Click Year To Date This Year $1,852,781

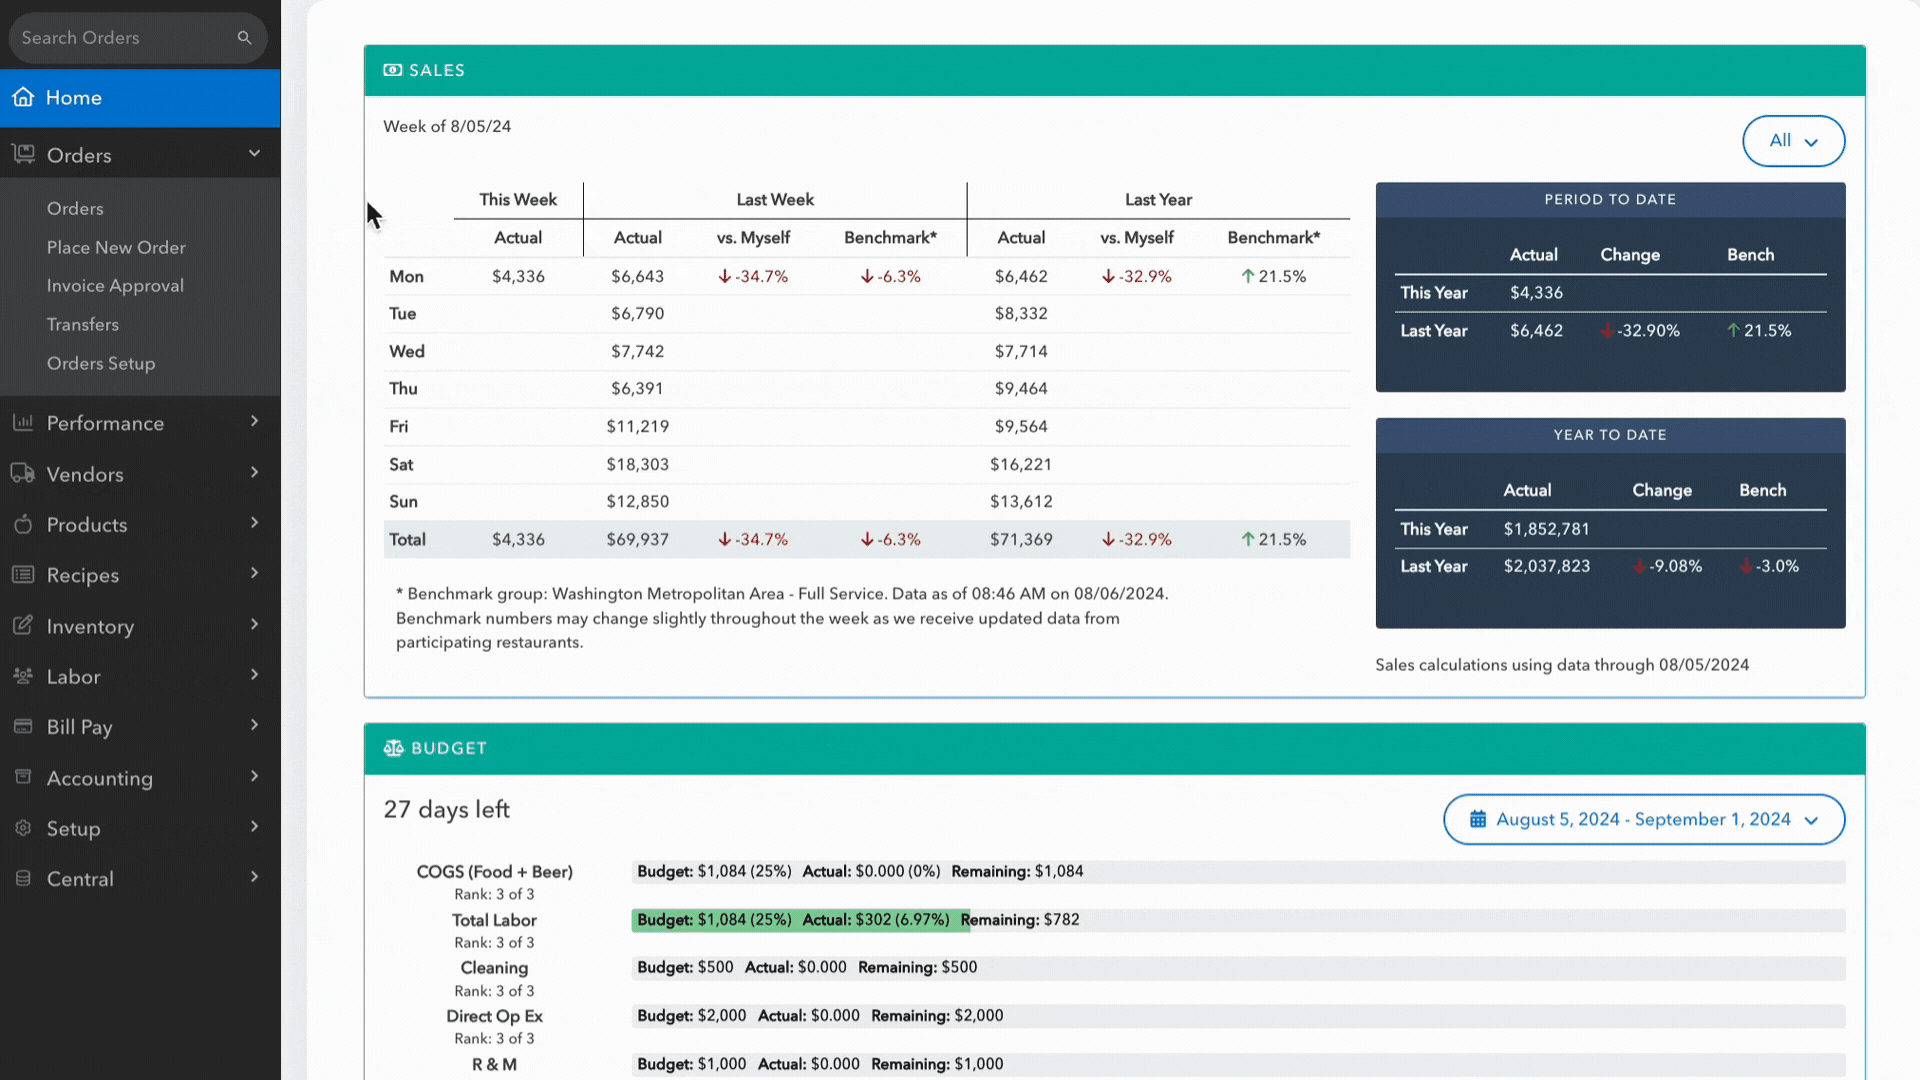pos(1546,529)
